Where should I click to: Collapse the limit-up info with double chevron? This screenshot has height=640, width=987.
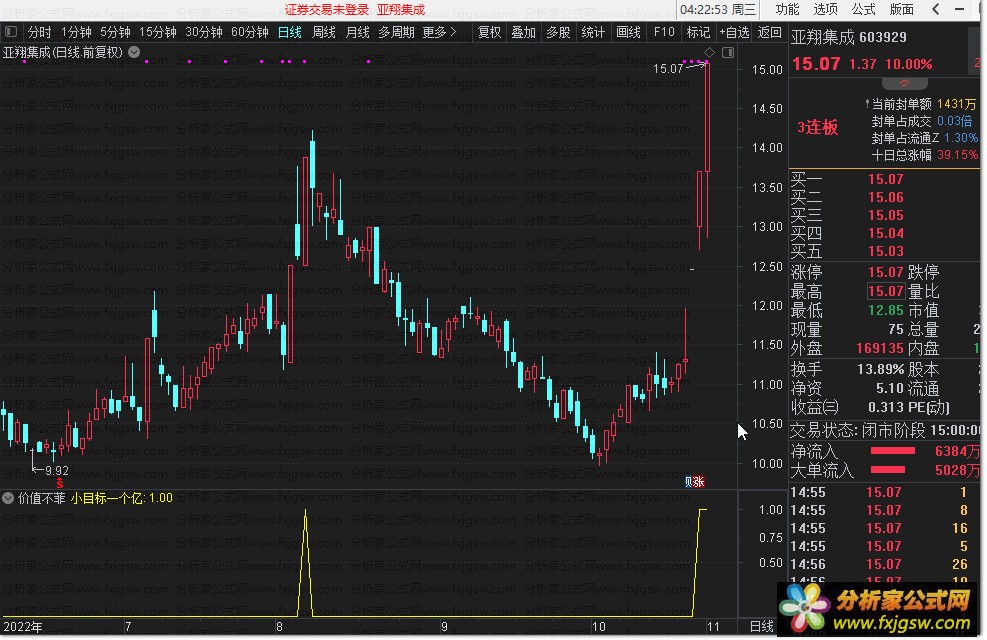tap(904, 83)
